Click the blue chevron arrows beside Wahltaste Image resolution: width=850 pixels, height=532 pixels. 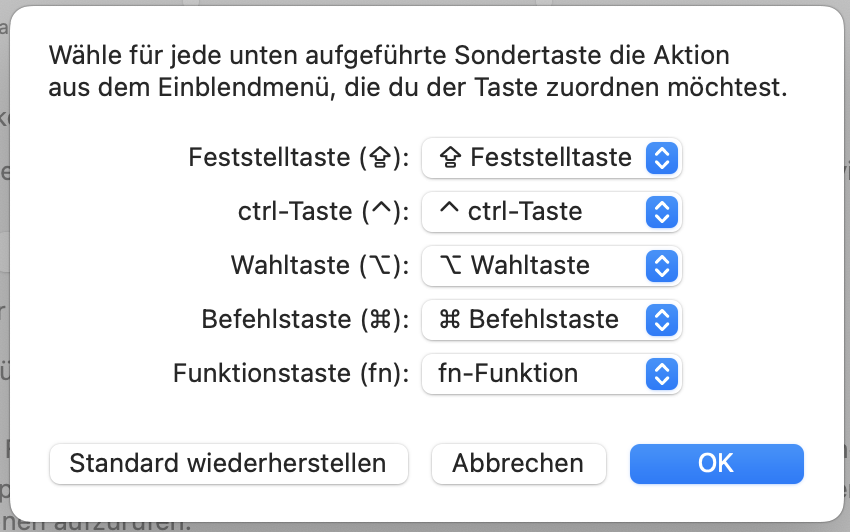[662, 265]
